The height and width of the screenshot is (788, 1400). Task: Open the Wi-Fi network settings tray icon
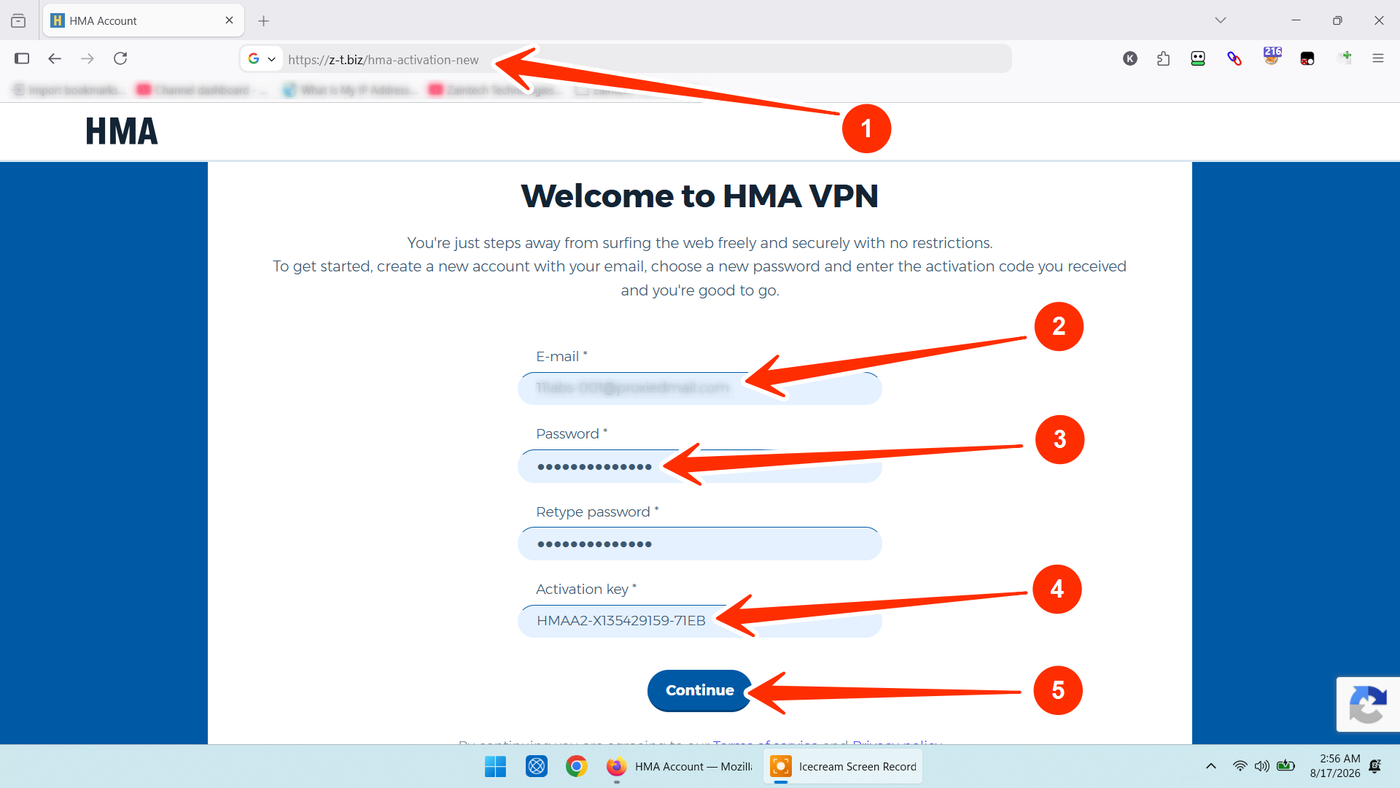point(1240,767)
